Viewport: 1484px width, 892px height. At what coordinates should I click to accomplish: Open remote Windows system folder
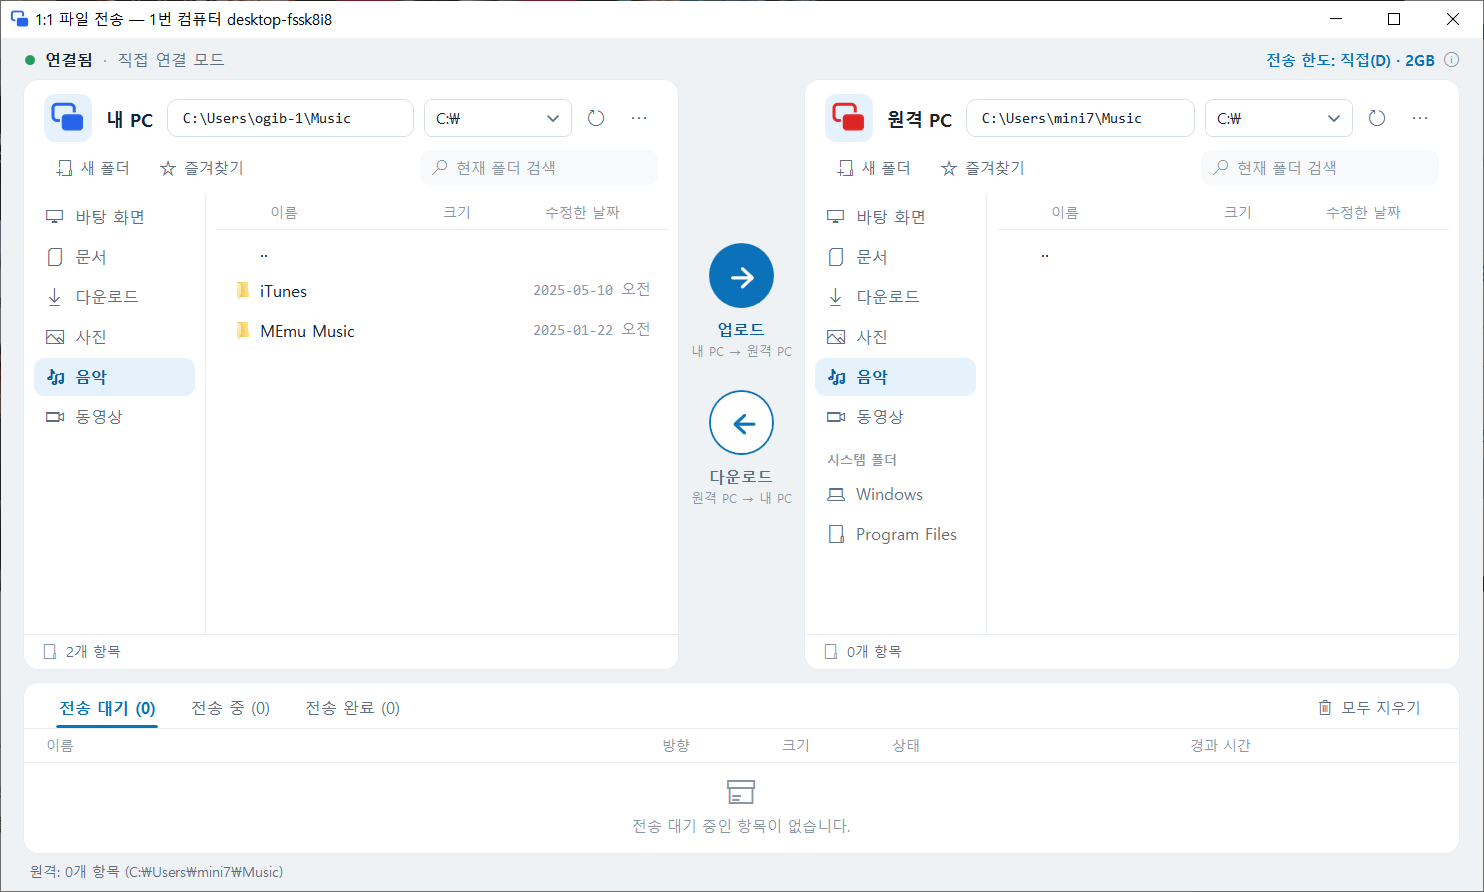[896, 495]
